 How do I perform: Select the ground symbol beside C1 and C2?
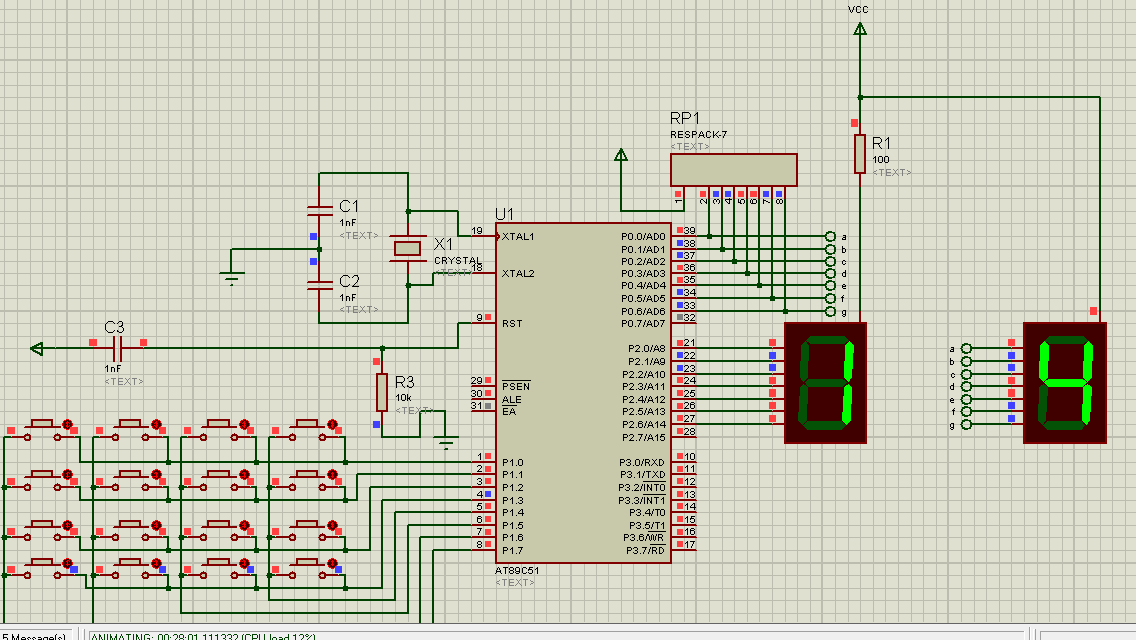pyautogui.click(x=232, y=278)
